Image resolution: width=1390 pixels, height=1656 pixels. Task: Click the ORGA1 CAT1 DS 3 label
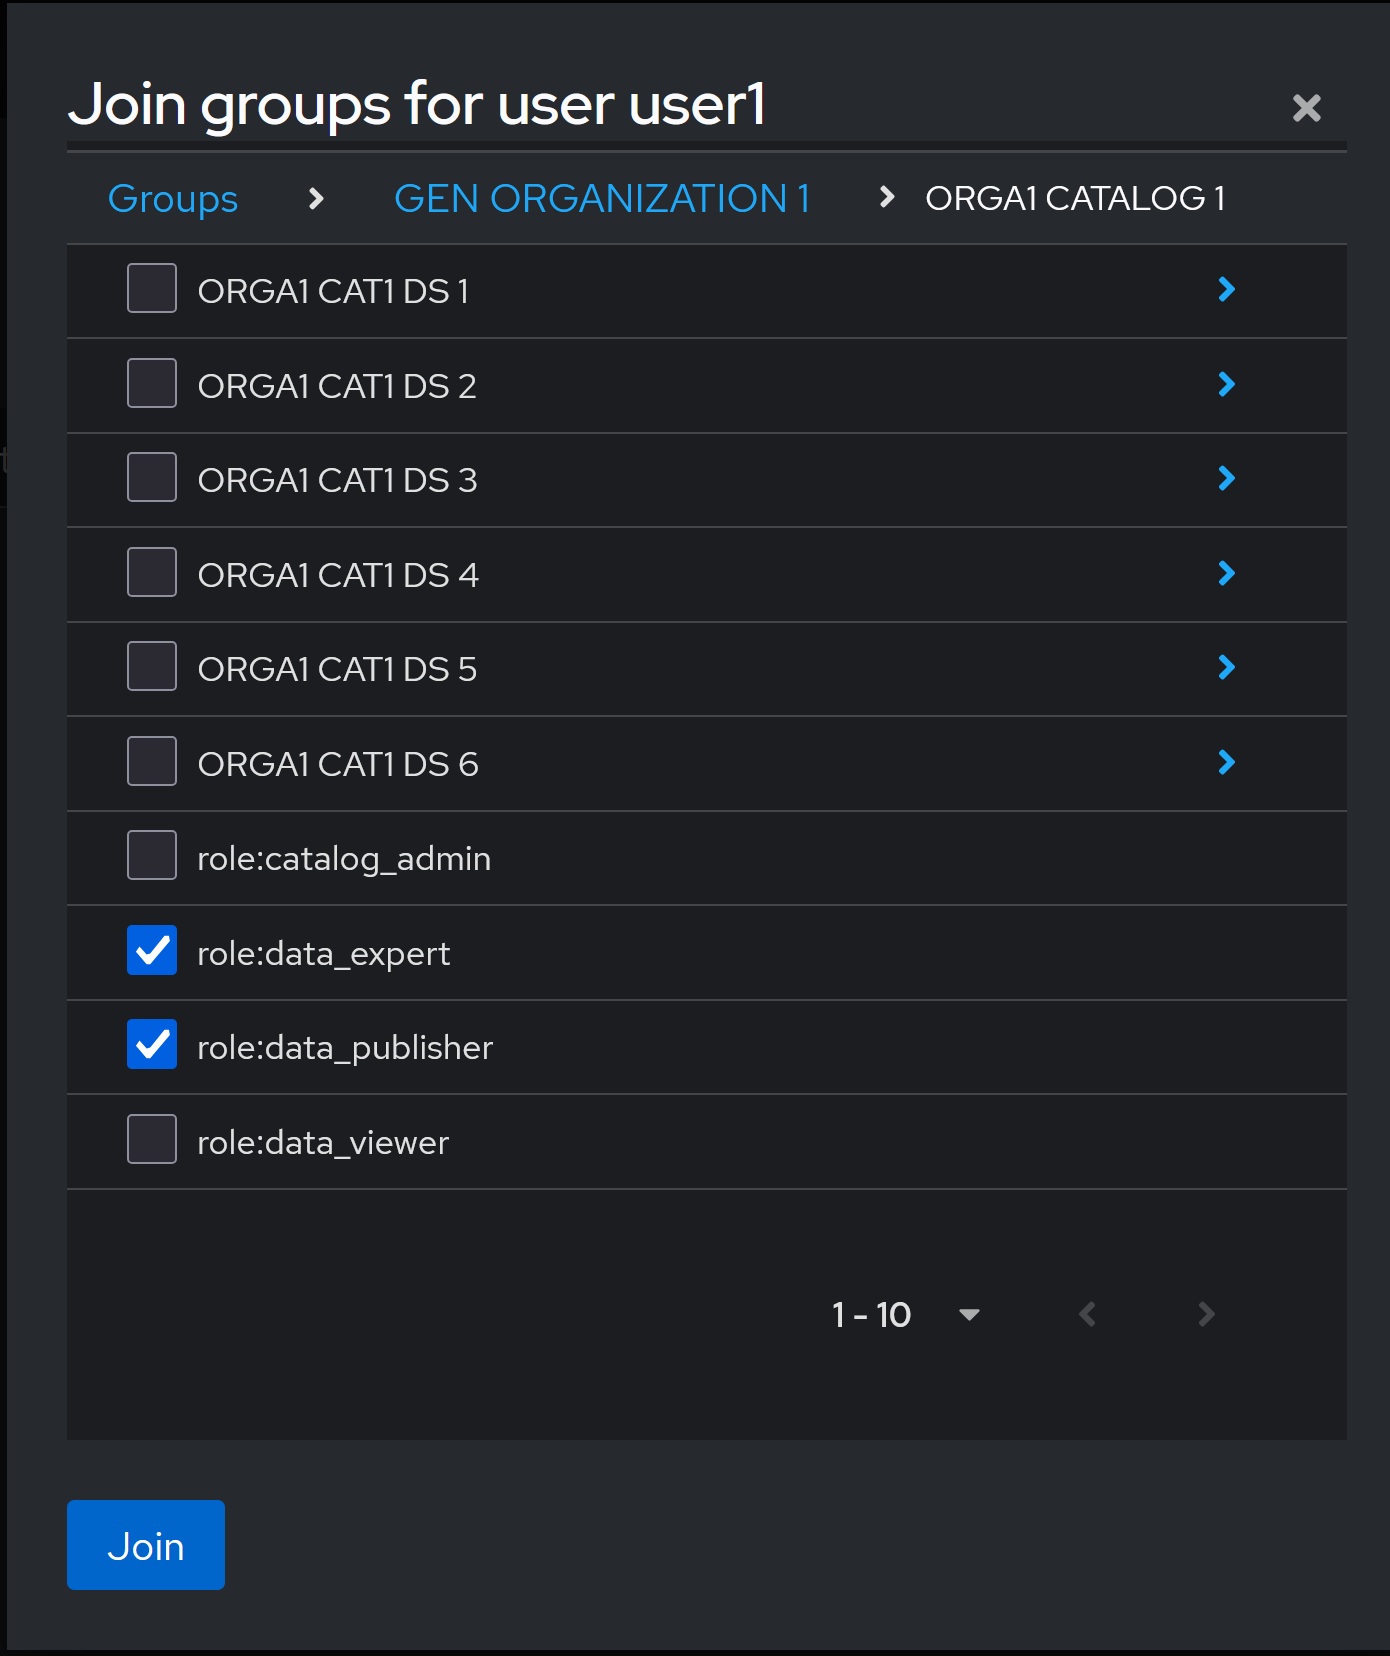[x=338, y=480]
